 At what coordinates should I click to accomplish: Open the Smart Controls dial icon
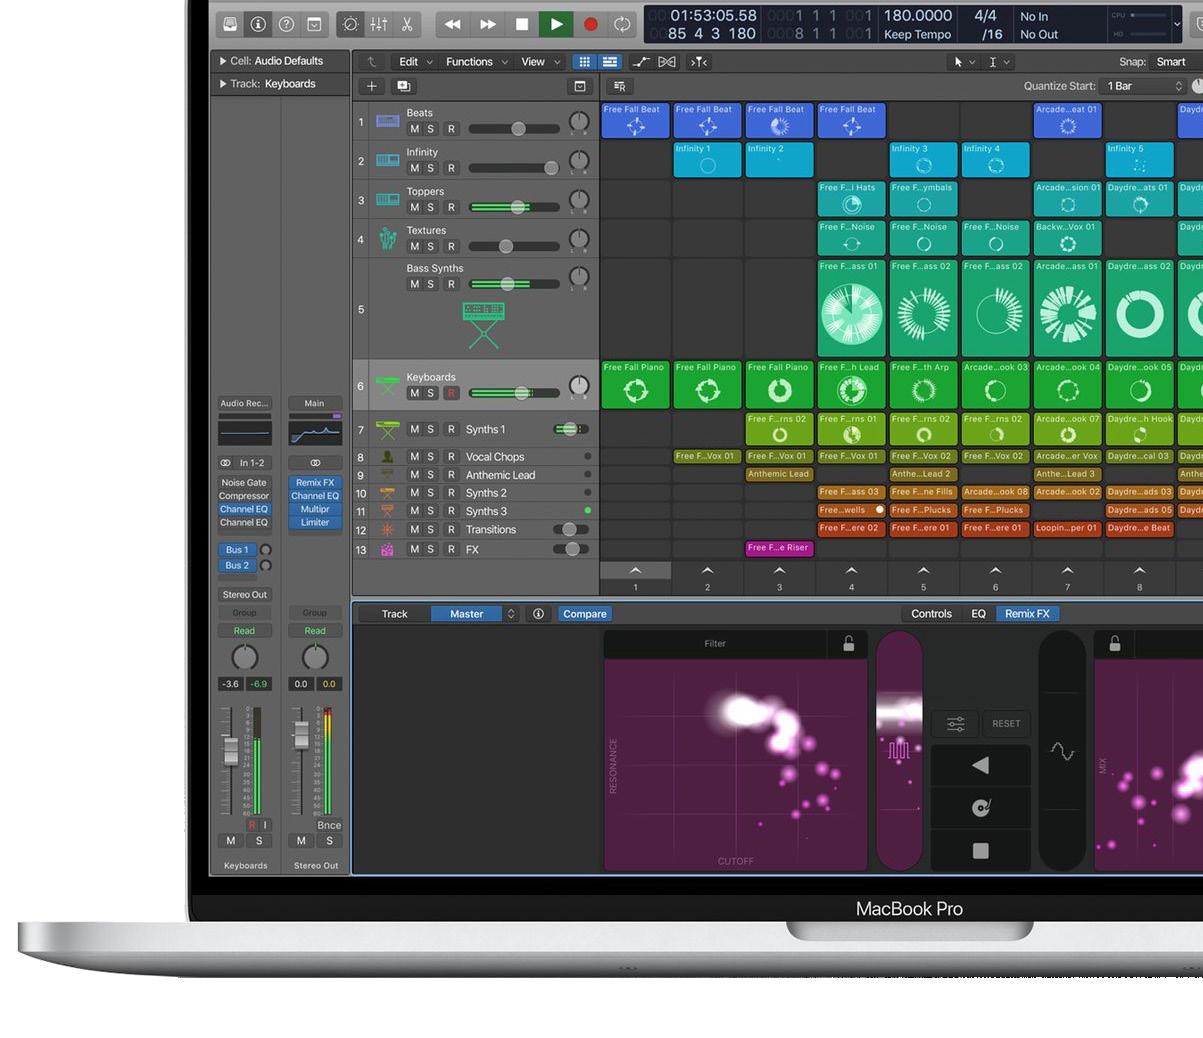point(351,24)
